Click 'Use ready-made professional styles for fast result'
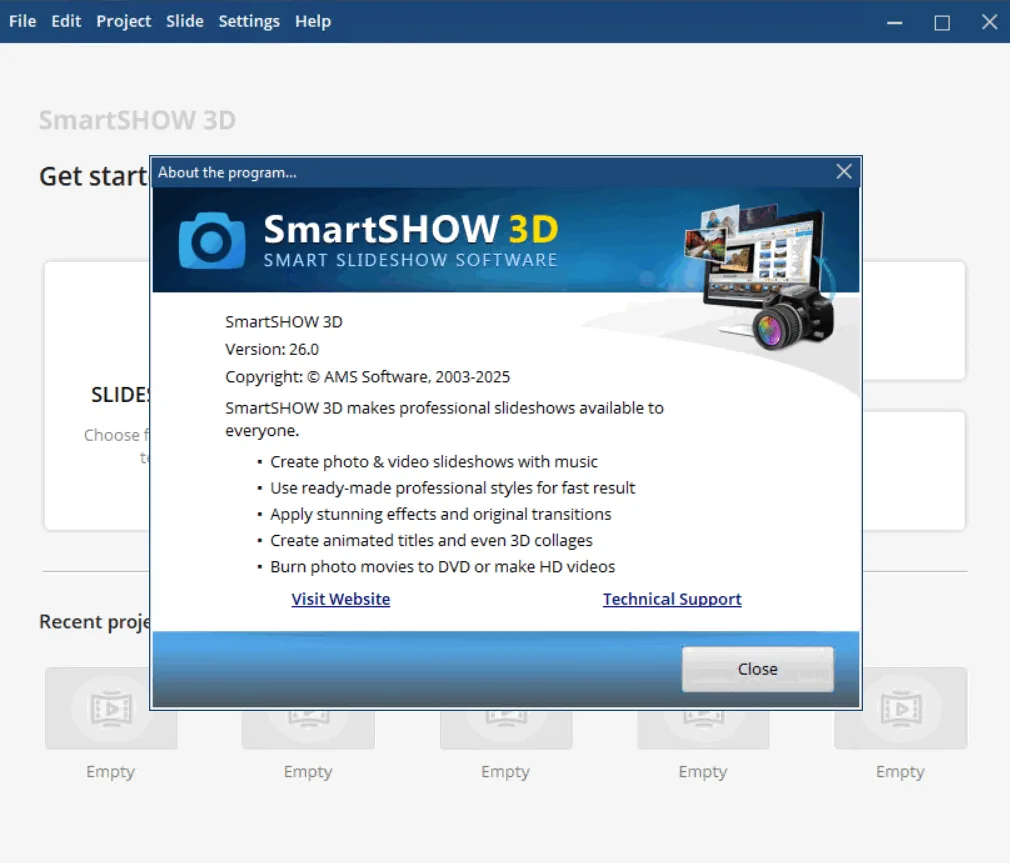Screen dimensions: 1010x863 coord(452,488)
